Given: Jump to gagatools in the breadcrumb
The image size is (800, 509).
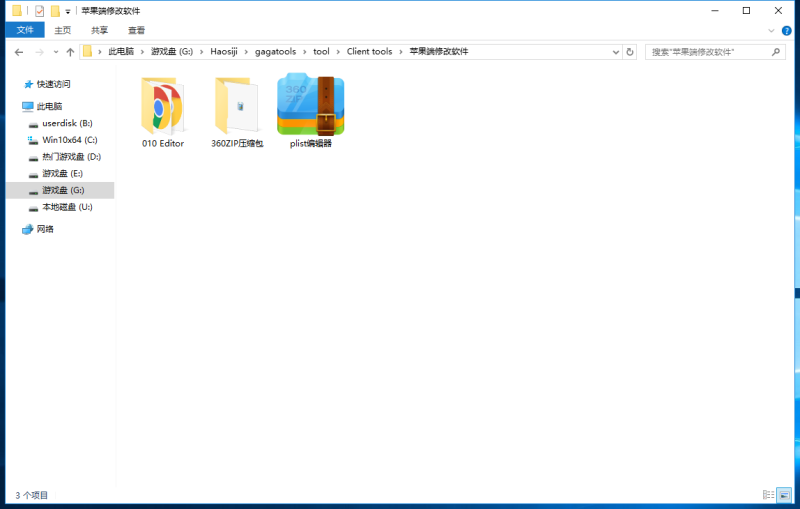Looking at the screenshot, I should click(x=276, y=52).
